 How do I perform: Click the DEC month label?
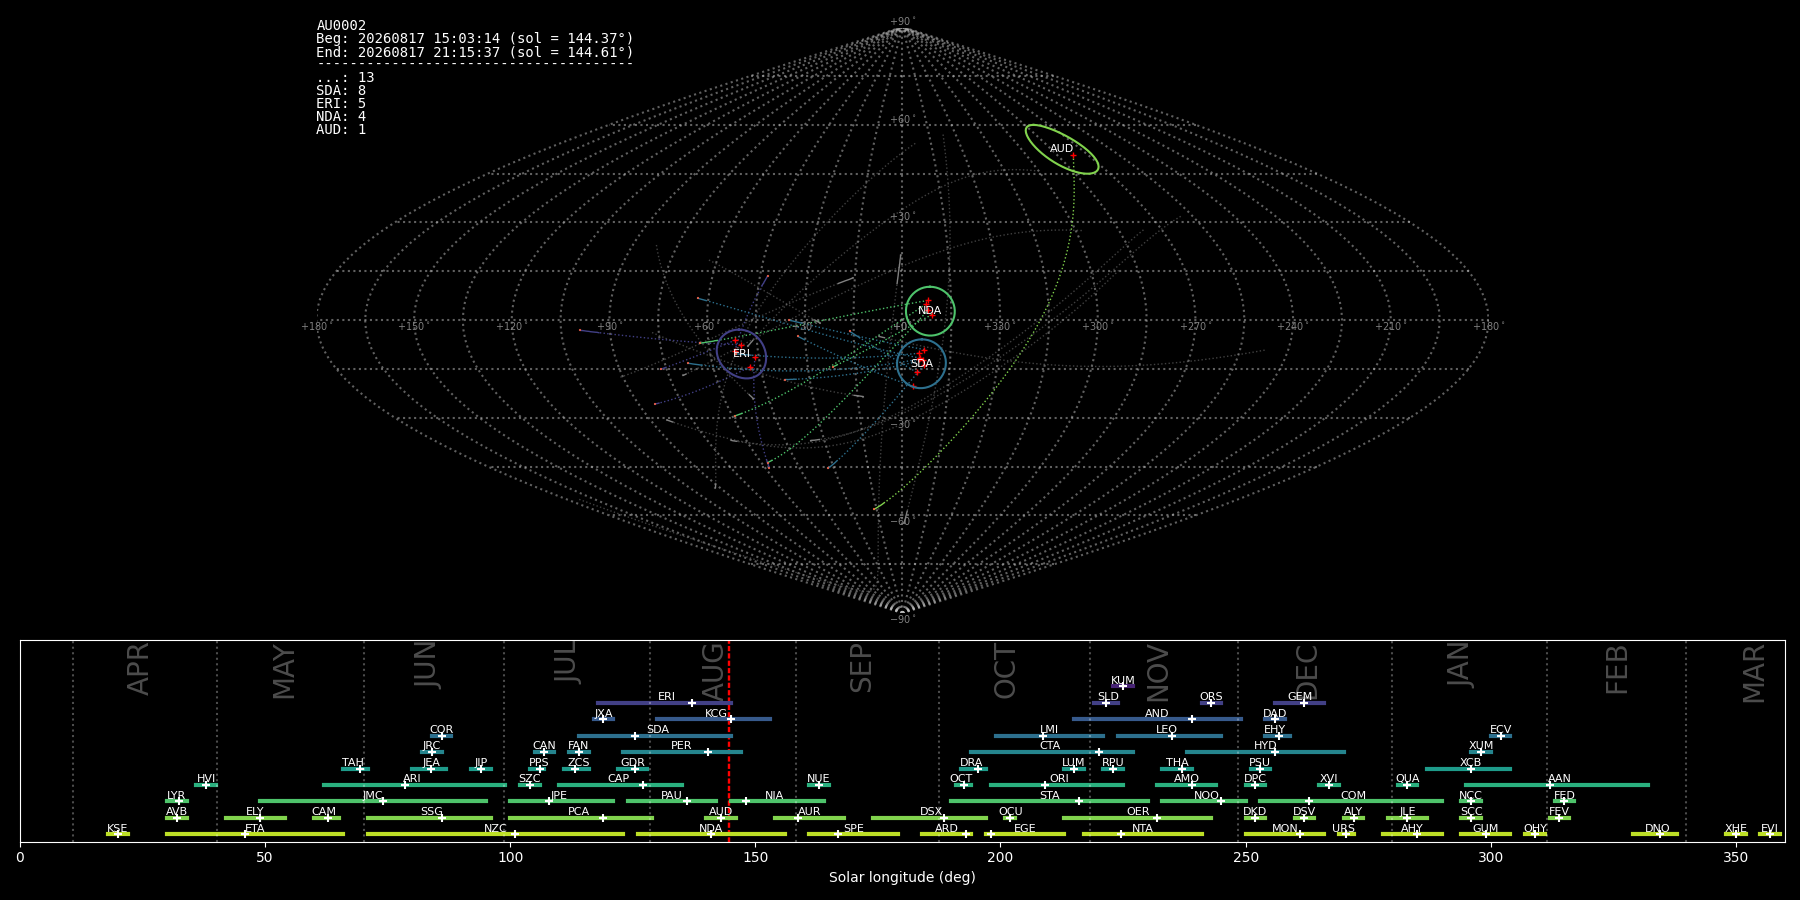(x=1307, y=672)
